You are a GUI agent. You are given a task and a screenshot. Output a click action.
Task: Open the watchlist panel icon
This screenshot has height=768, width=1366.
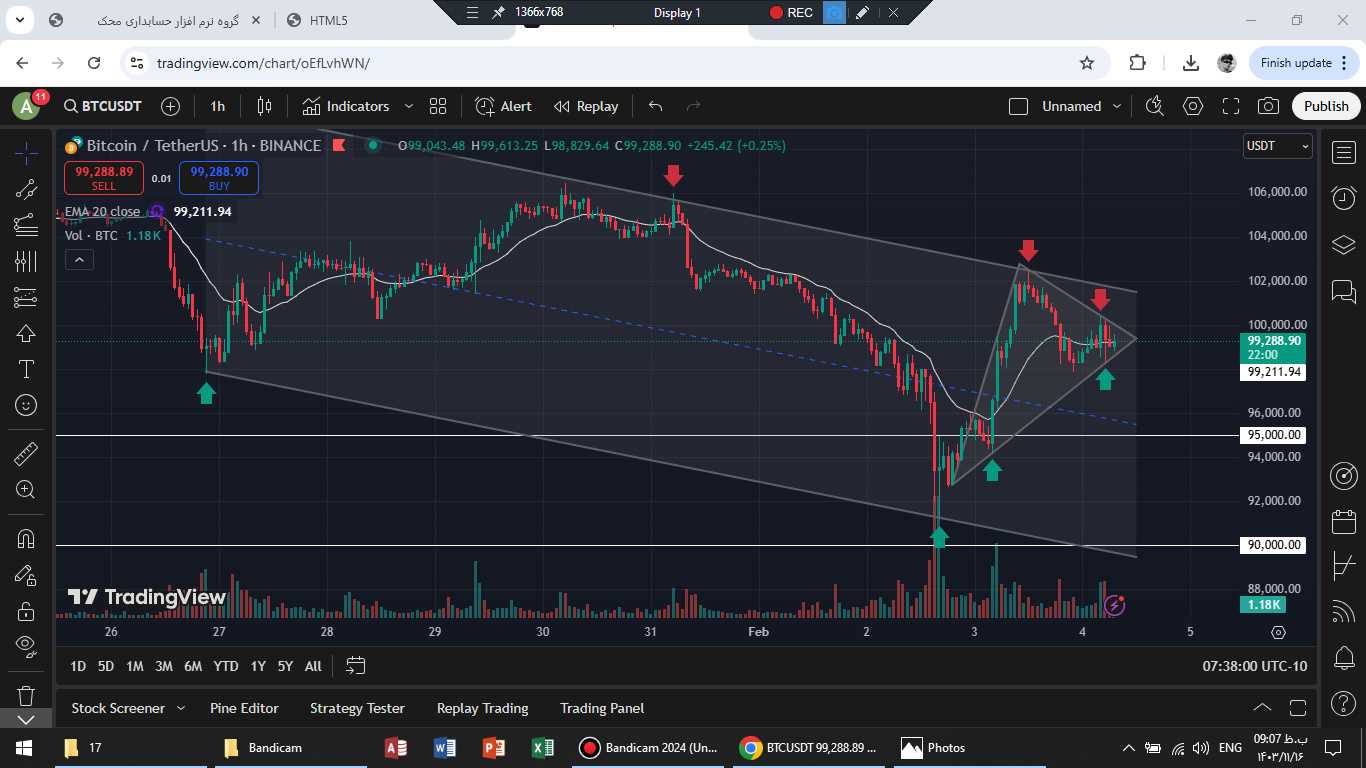point(1344,153)
